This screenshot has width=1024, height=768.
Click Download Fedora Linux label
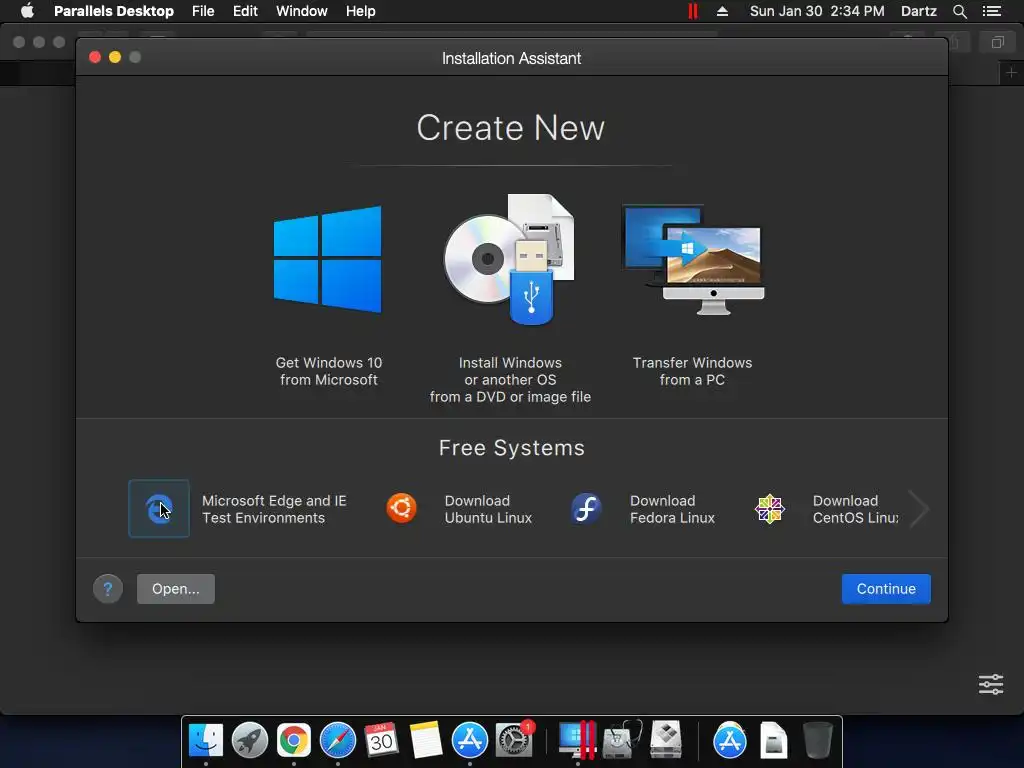[x=672, y=509]
